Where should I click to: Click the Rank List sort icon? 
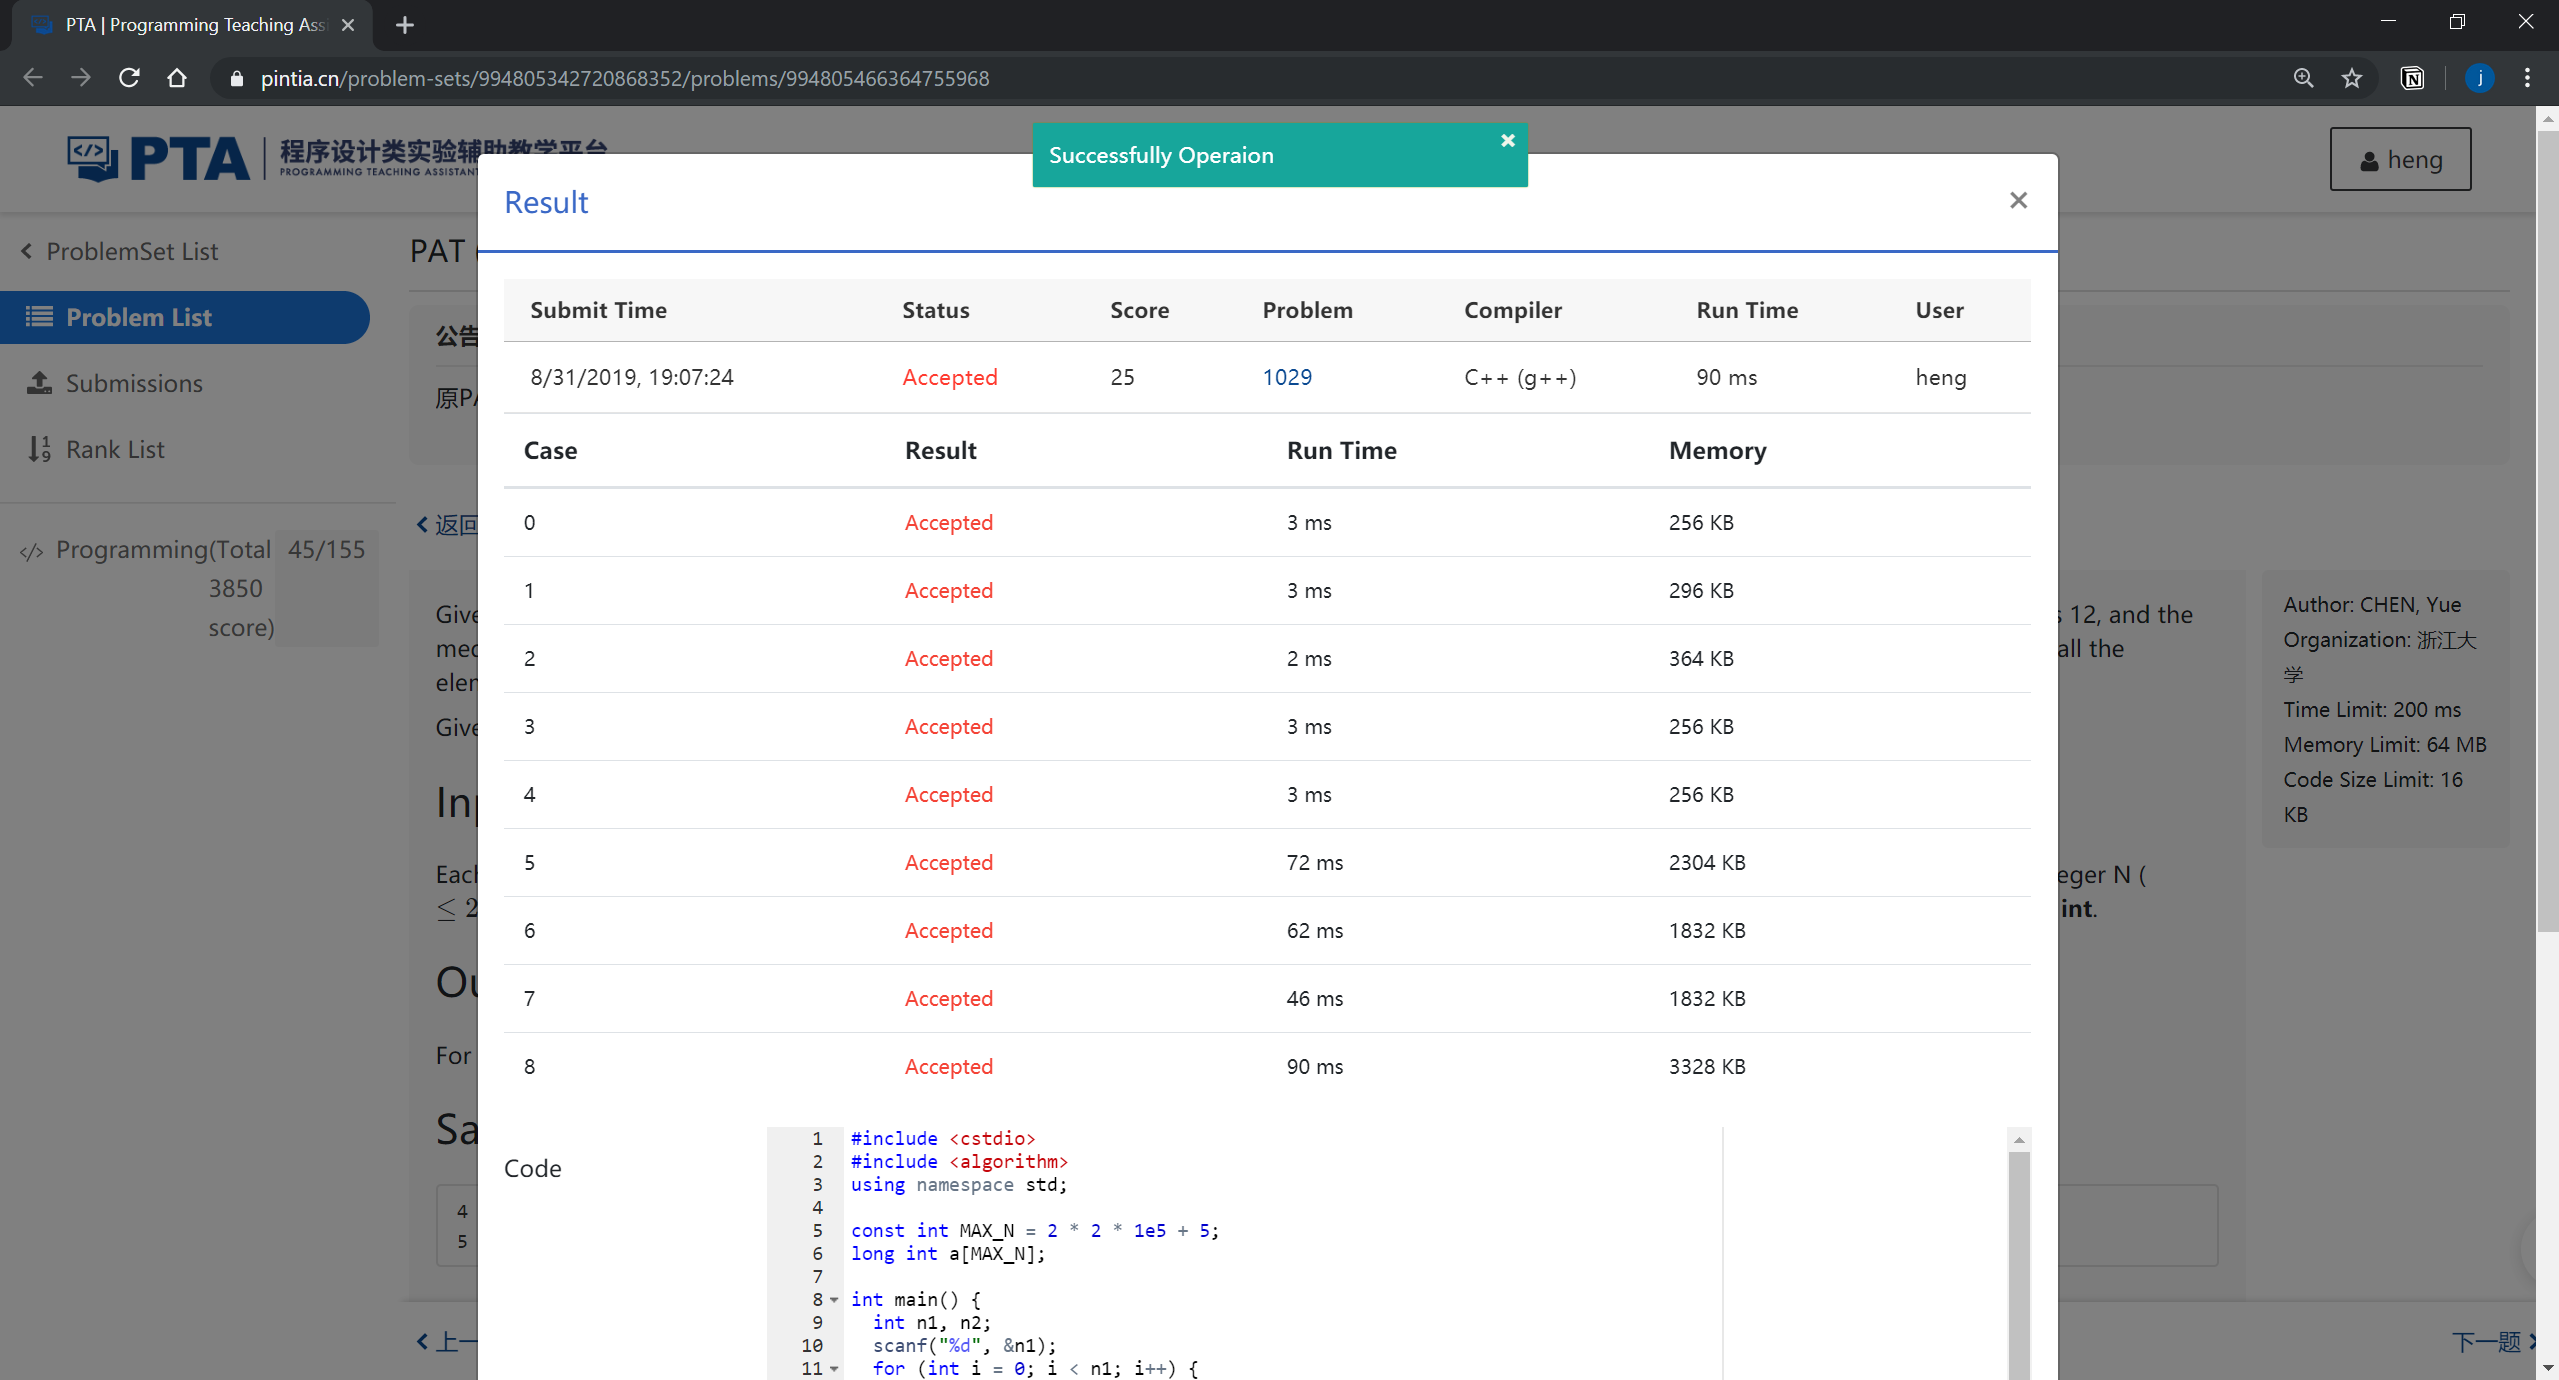pyautogui.click(x=40, y=449)
